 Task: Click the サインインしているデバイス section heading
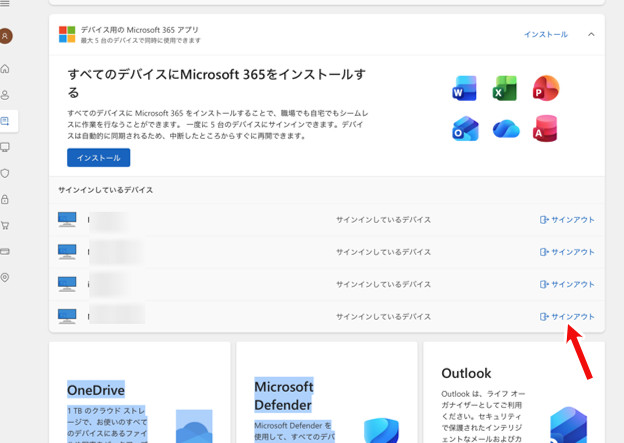pyautogui.click(x=105, y=190)
